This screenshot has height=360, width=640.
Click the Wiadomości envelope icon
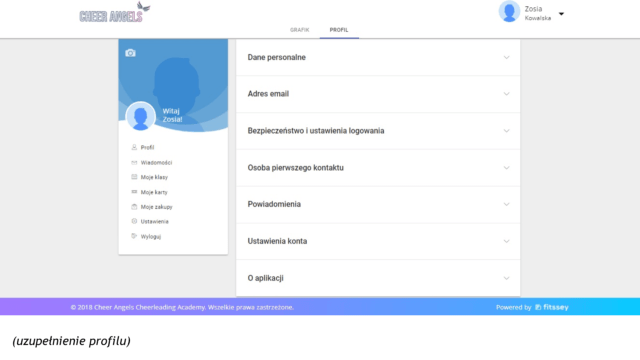(x=134, y=162)
